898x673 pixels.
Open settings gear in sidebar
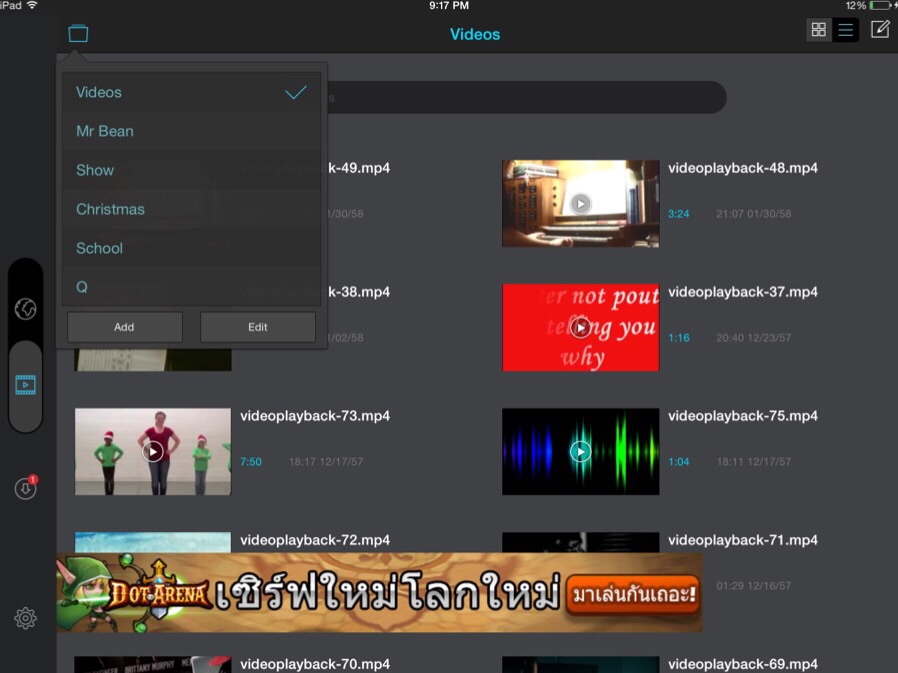pyautogui.click(x=26, y=619)
